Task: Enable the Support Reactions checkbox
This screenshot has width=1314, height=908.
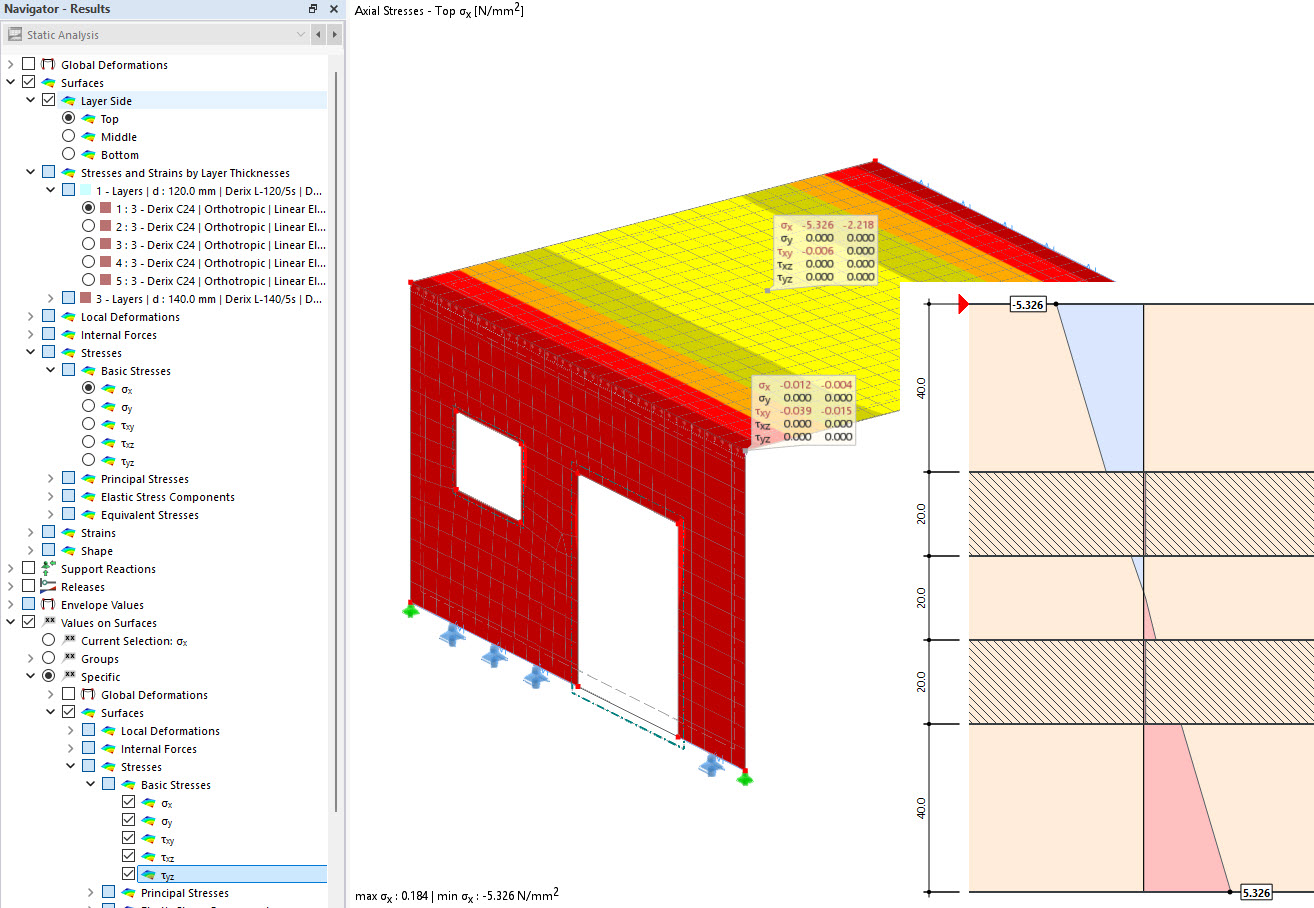Action: click(x=28, y=569)
